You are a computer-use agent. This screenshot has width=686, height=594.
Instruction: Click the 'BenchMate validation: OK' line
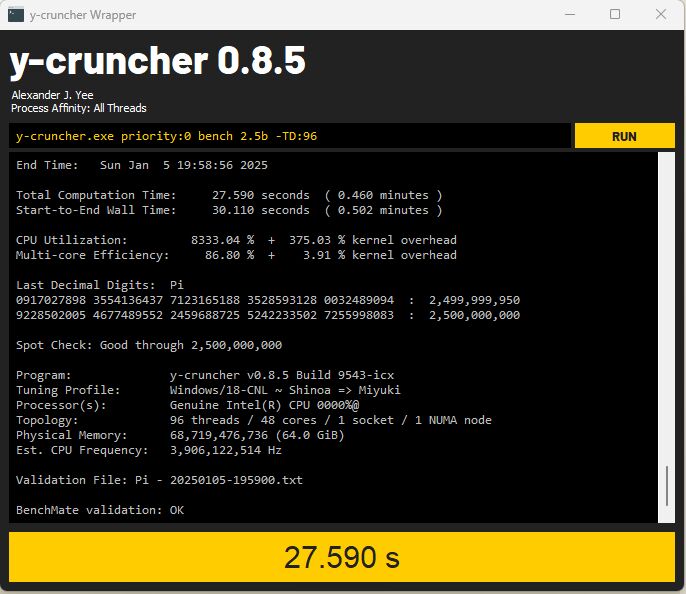click(100, 510)
